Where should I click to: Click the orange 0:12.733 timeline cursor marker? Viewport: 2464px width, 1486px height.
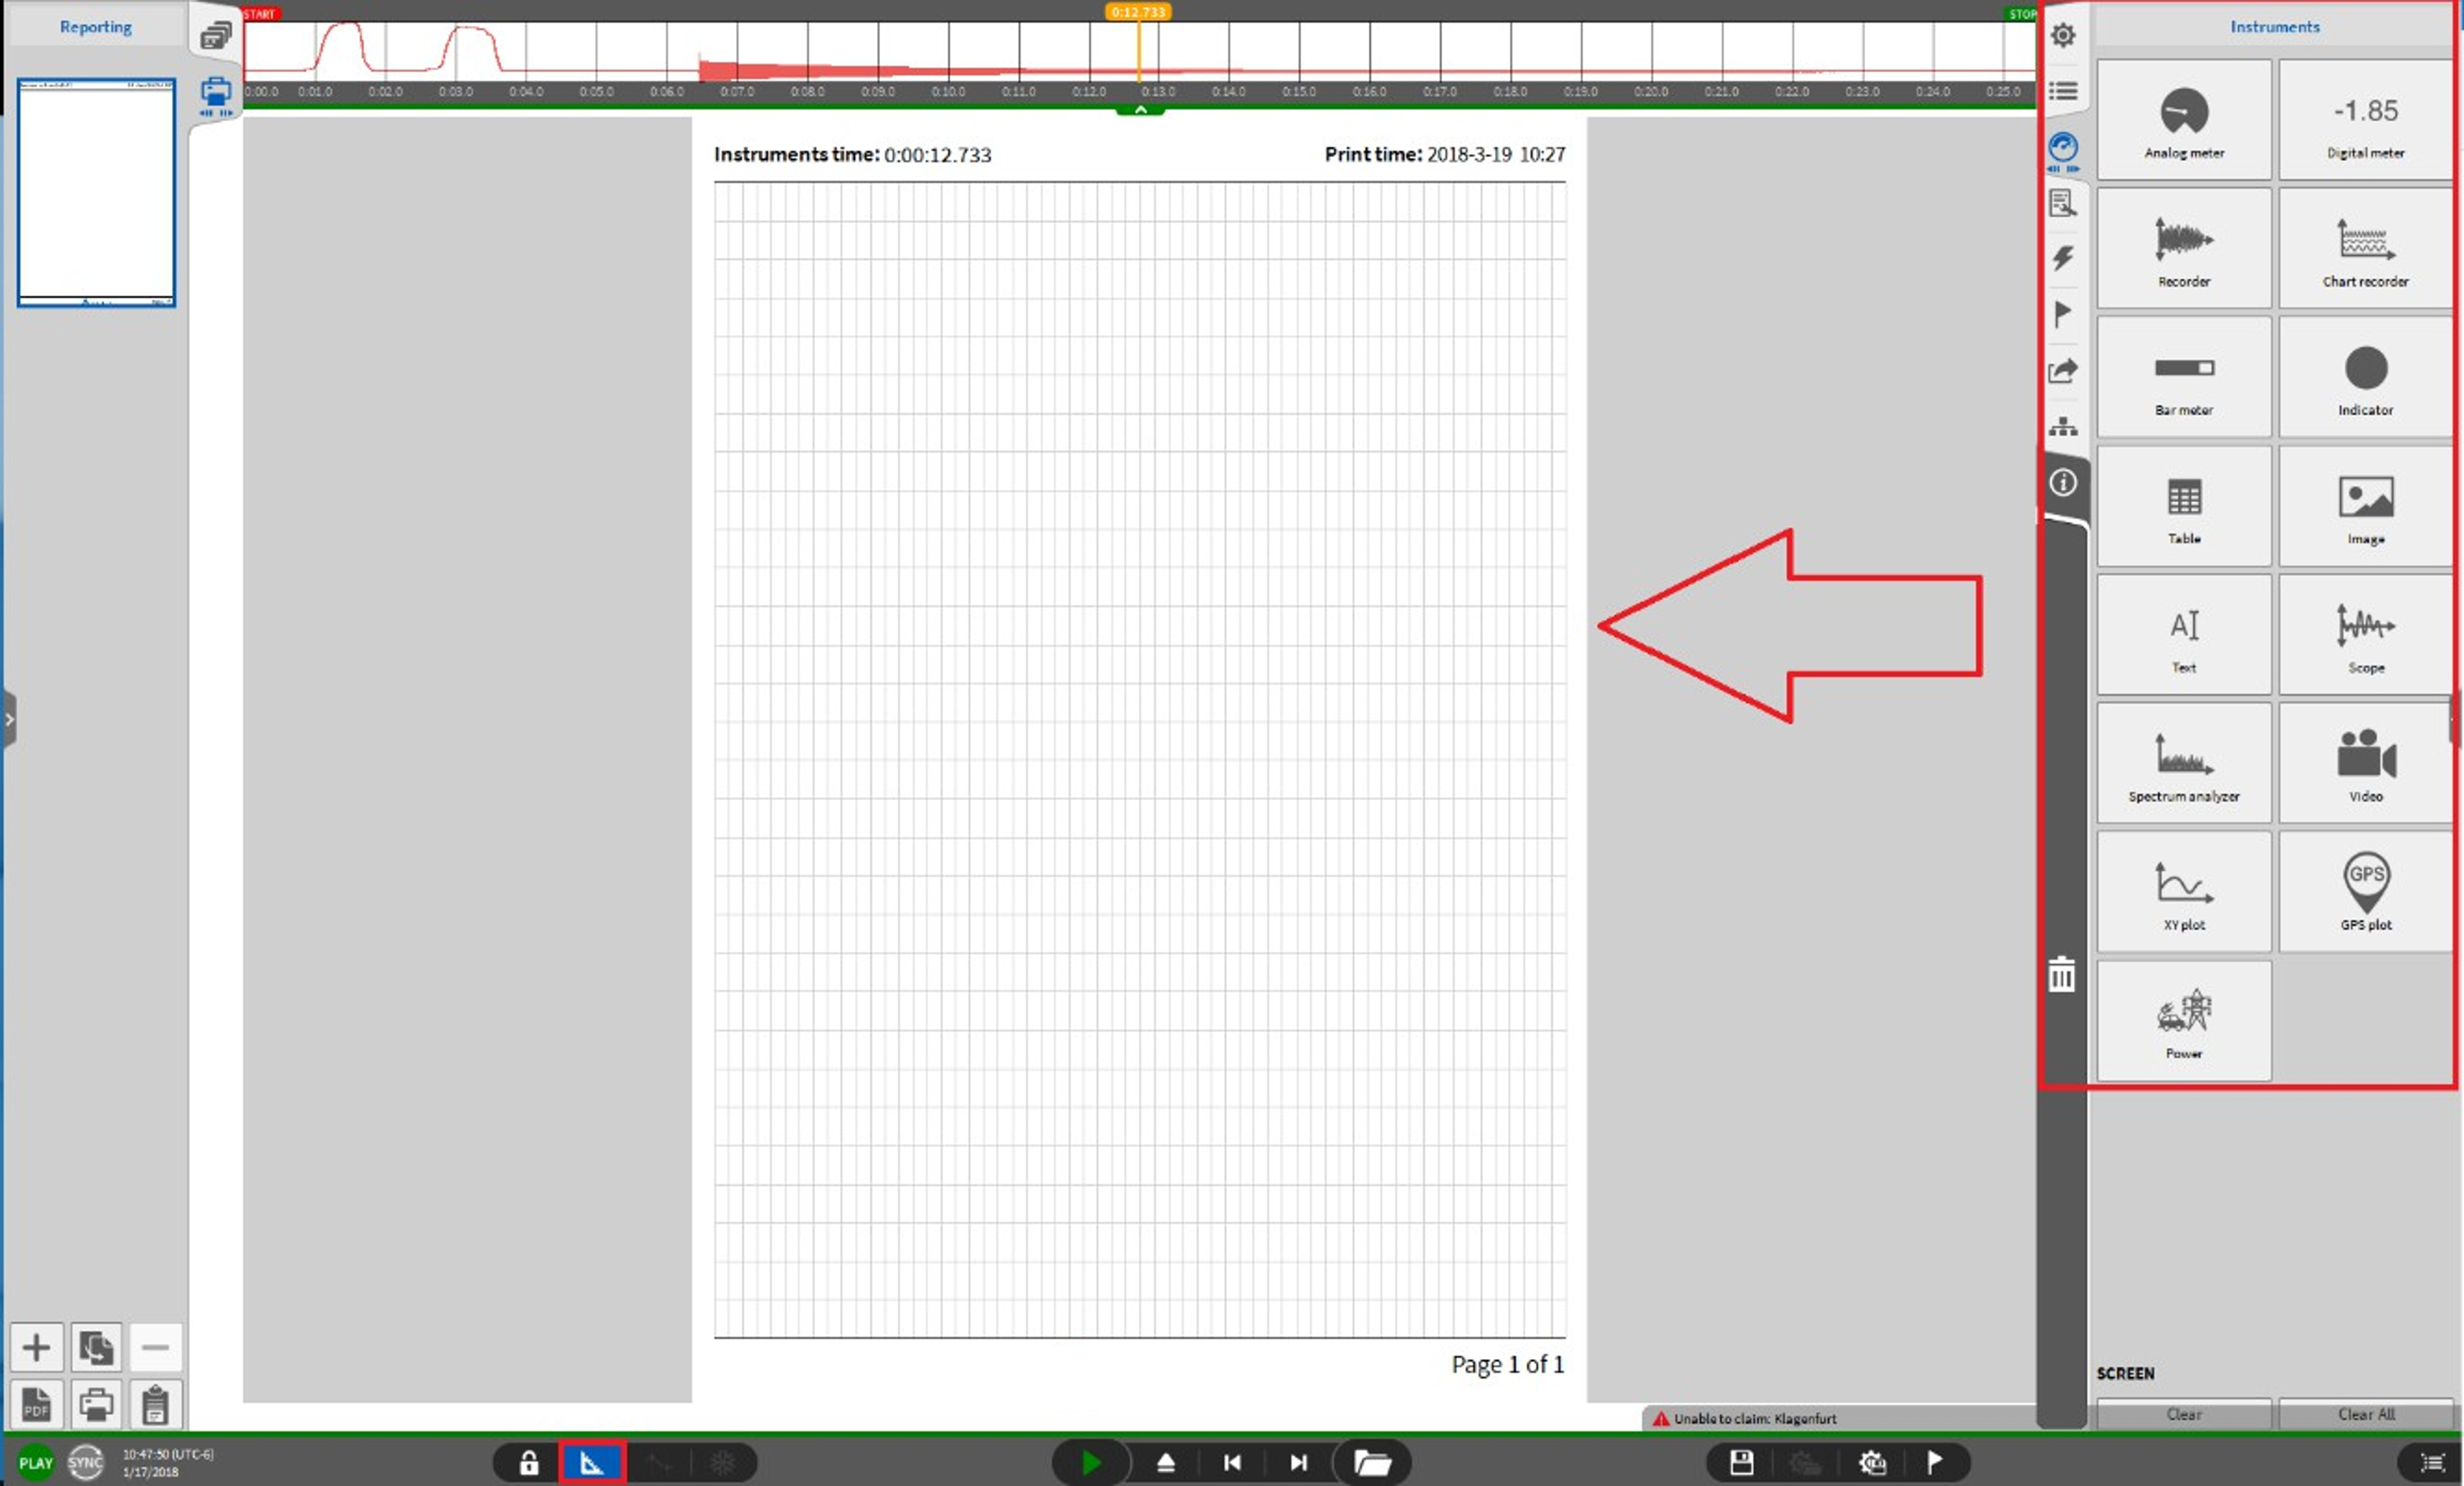[1138, 12]
